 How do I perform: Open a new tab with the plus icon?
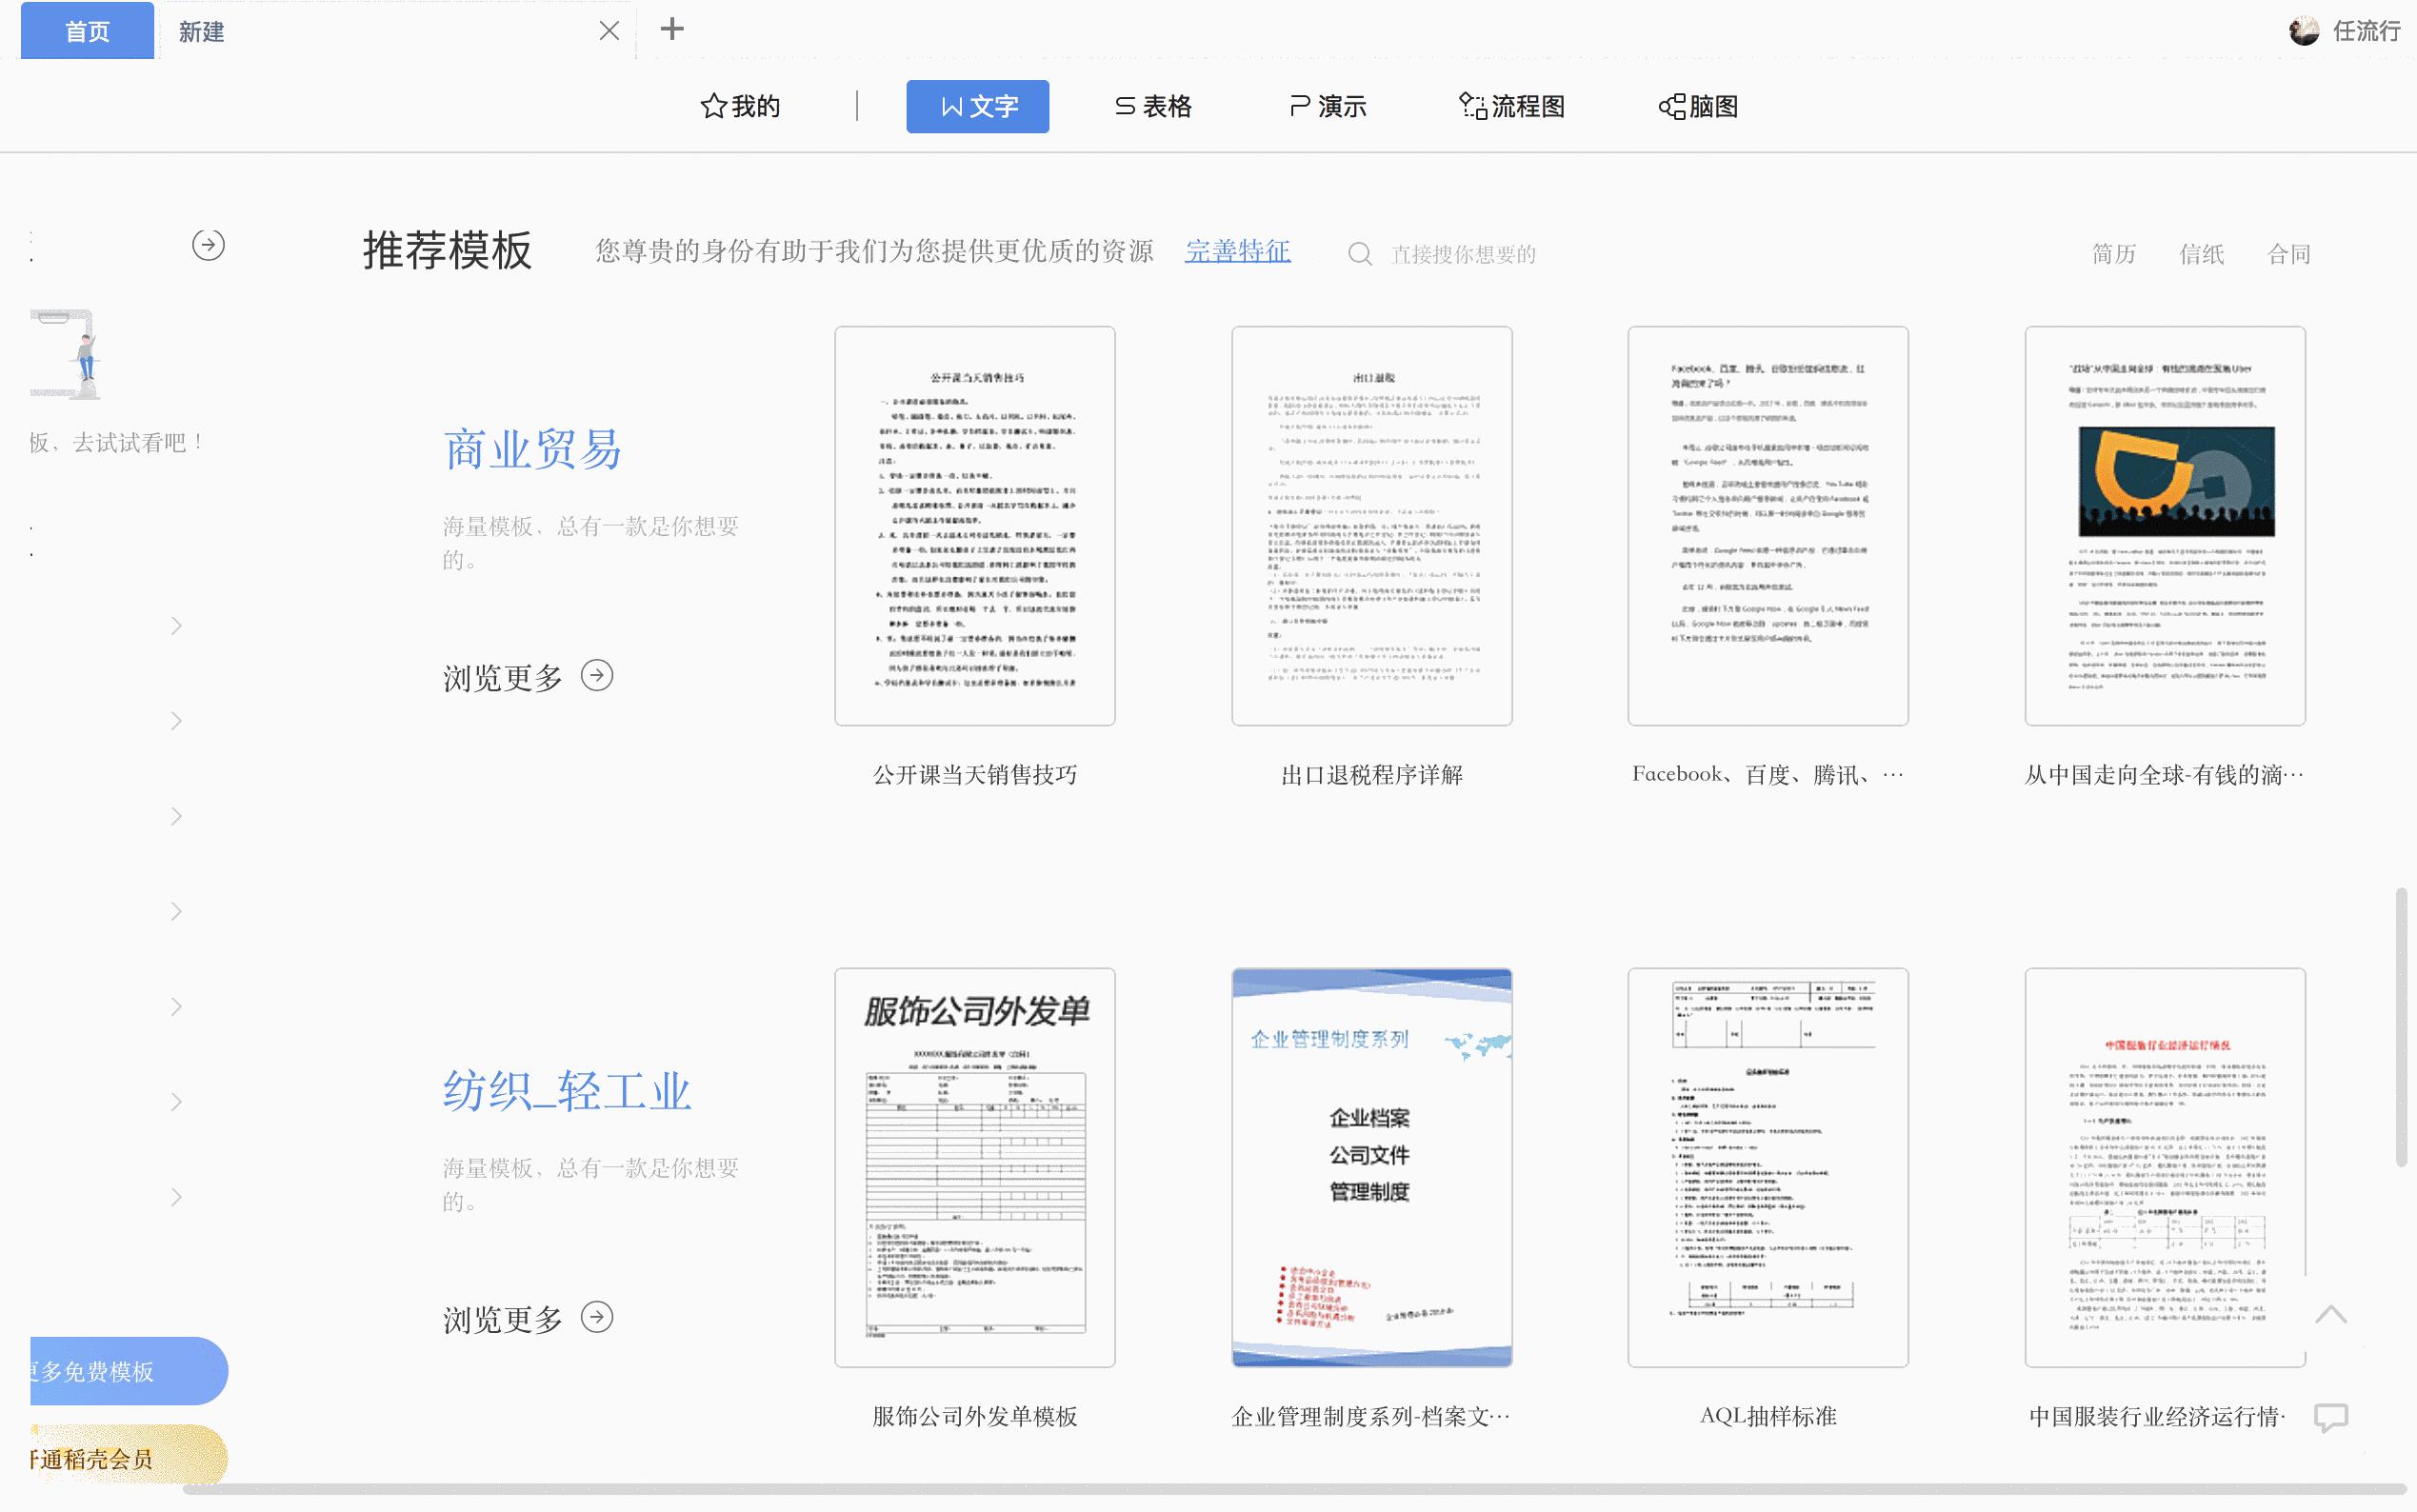point(671,30)
